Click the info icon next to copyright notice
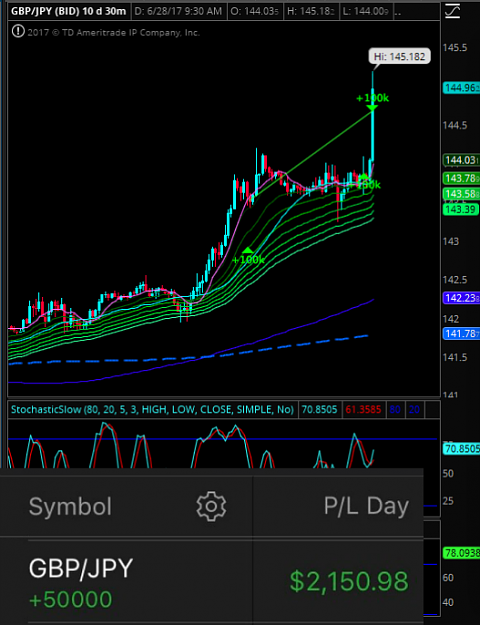This screenshot has width=480, height=625. (18, 31)
